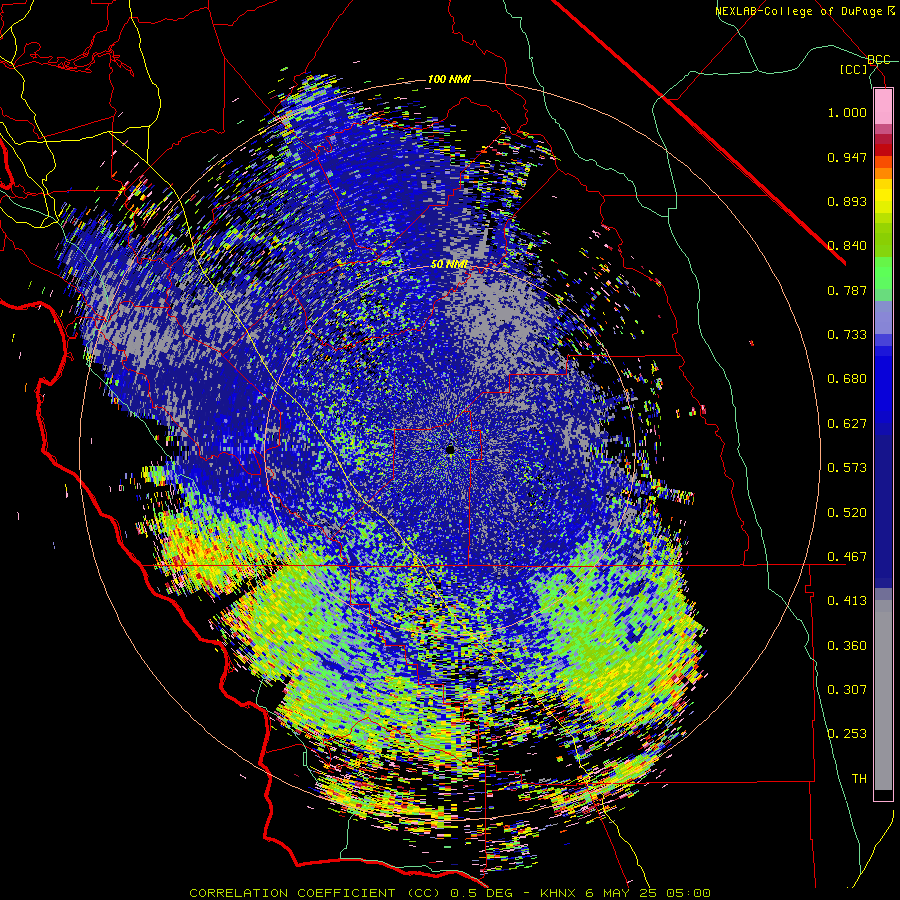Image resolution: width=900 pixels, height=900 pixels.
Task: Click the Correlation Coefficient caption at the bottom
Action: coord(450,893)
